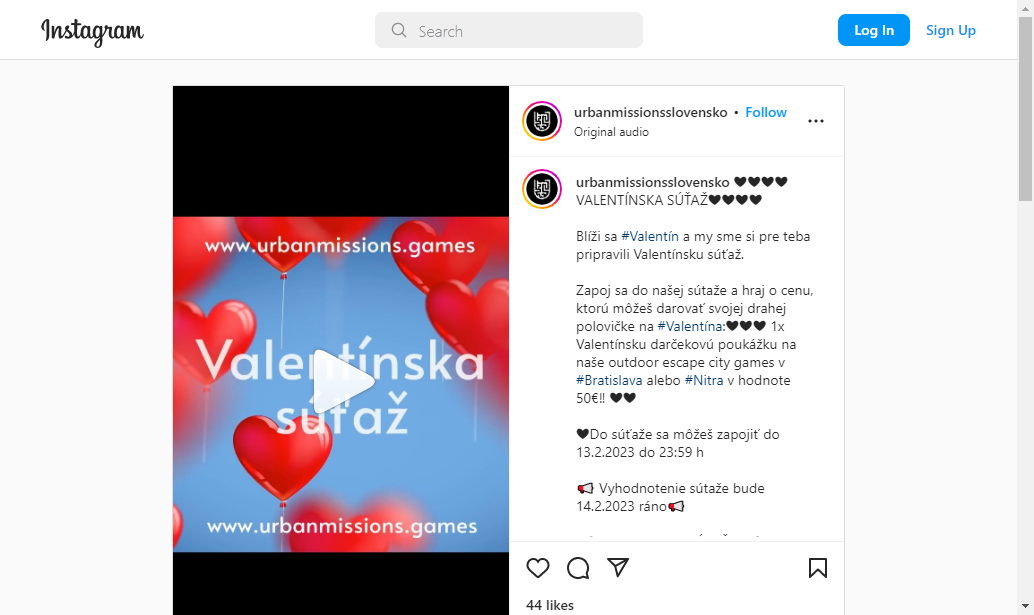1034x615 pixels.
Task: Open the #Nitra hashtag link
Action: [704, 380]
